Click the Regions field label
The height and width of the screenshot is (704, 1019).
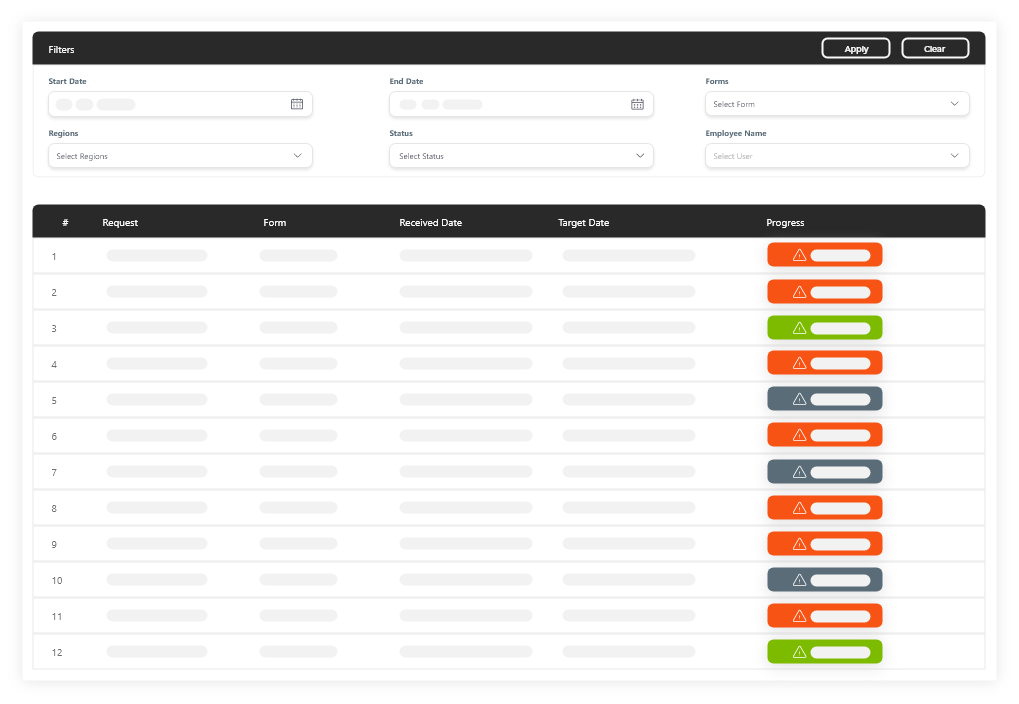pyautogui.click(x=63, y=133)
